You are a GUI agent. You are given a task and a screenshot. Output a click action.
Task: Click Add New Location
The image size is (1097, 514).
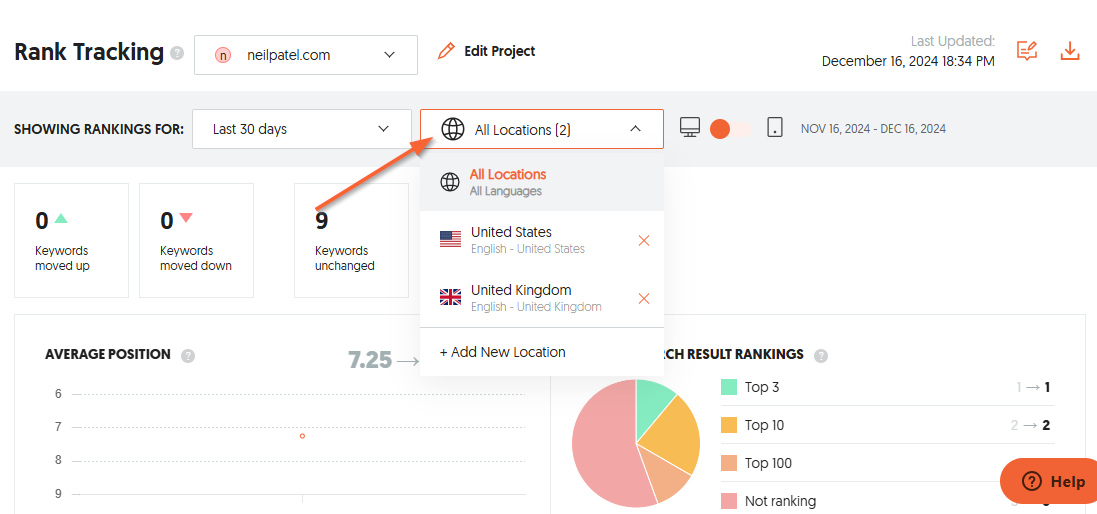tap(503, 352)
